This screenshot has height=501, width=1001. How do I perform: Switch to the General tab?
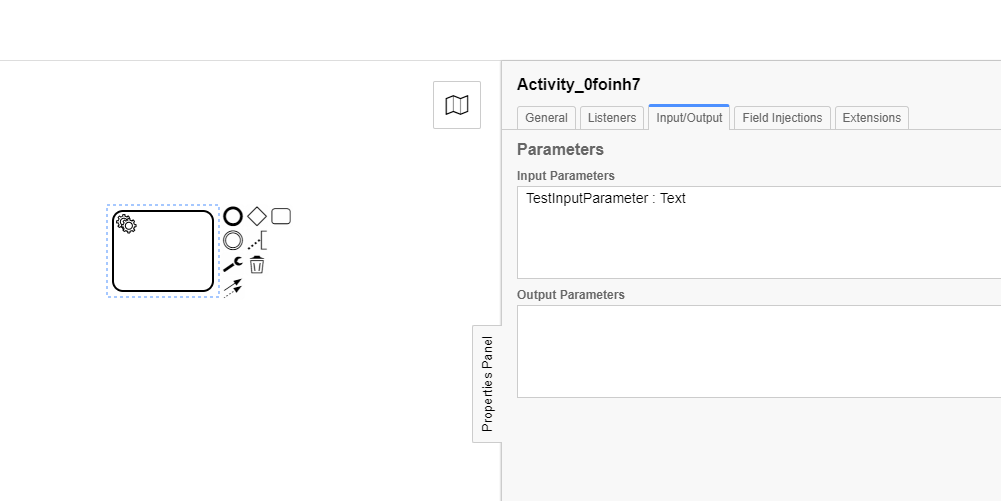click(546, 118)
